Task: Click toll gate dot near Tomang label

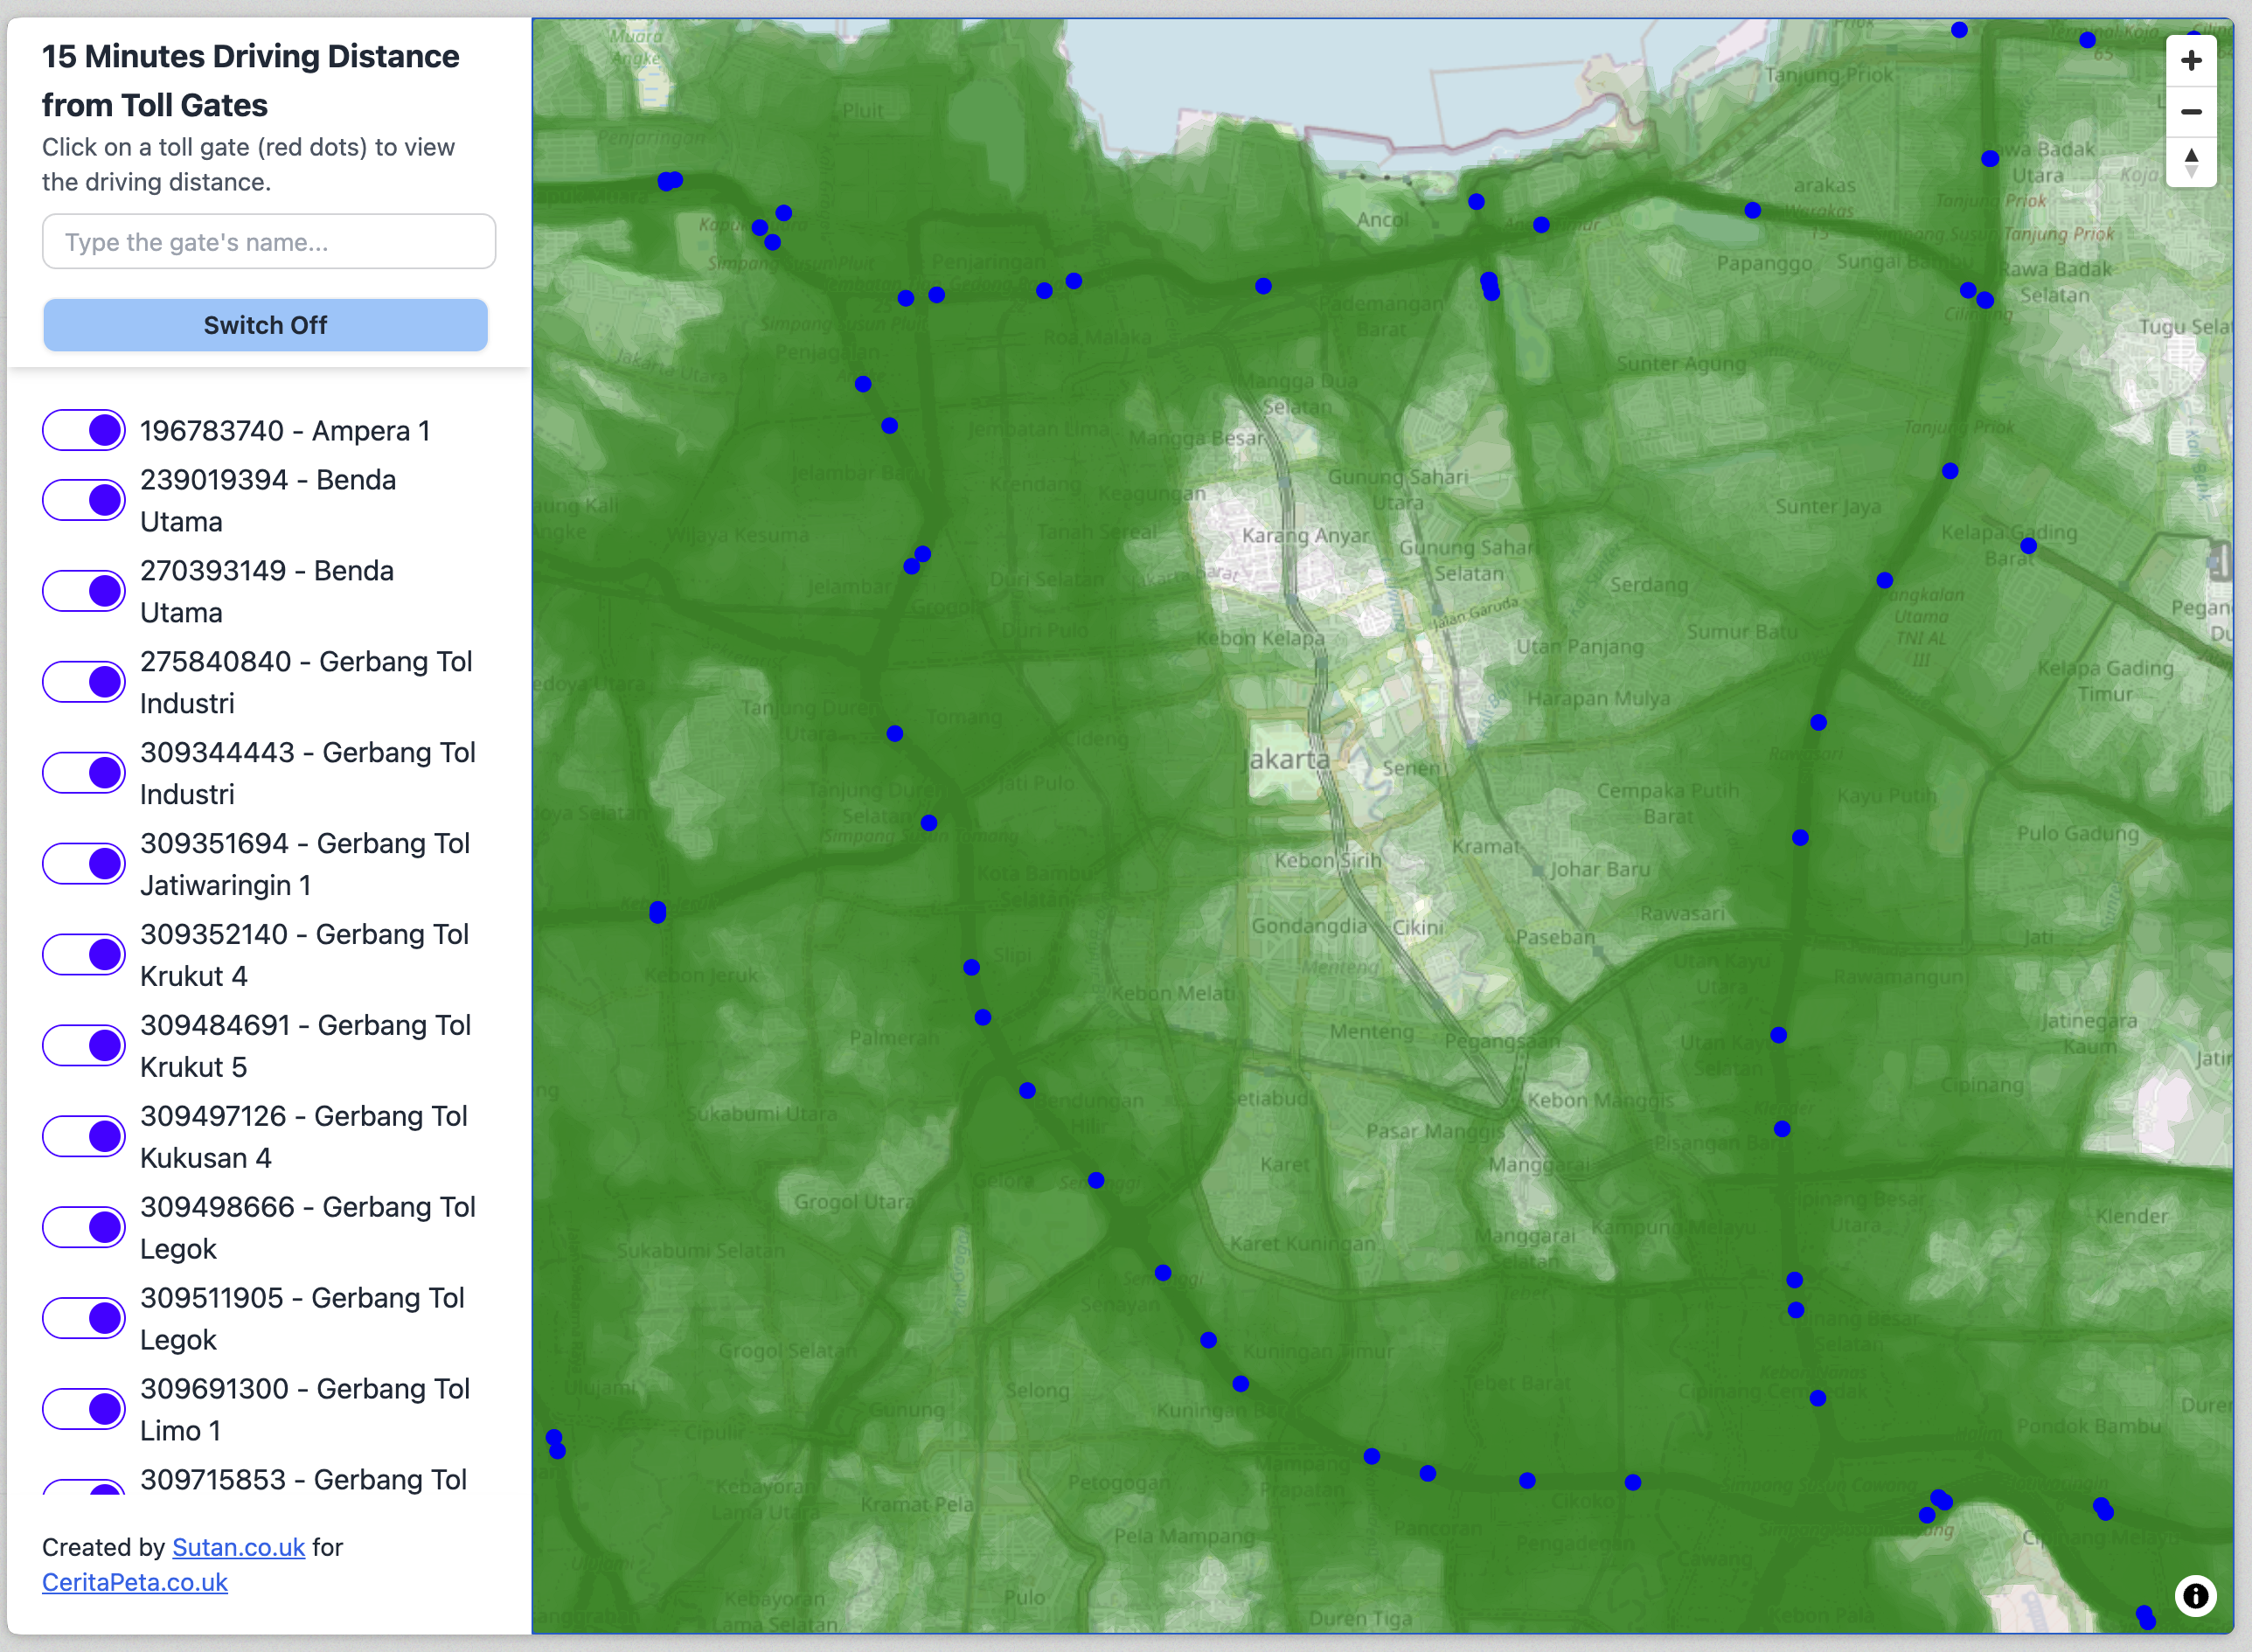Action: tap(895, 734)
